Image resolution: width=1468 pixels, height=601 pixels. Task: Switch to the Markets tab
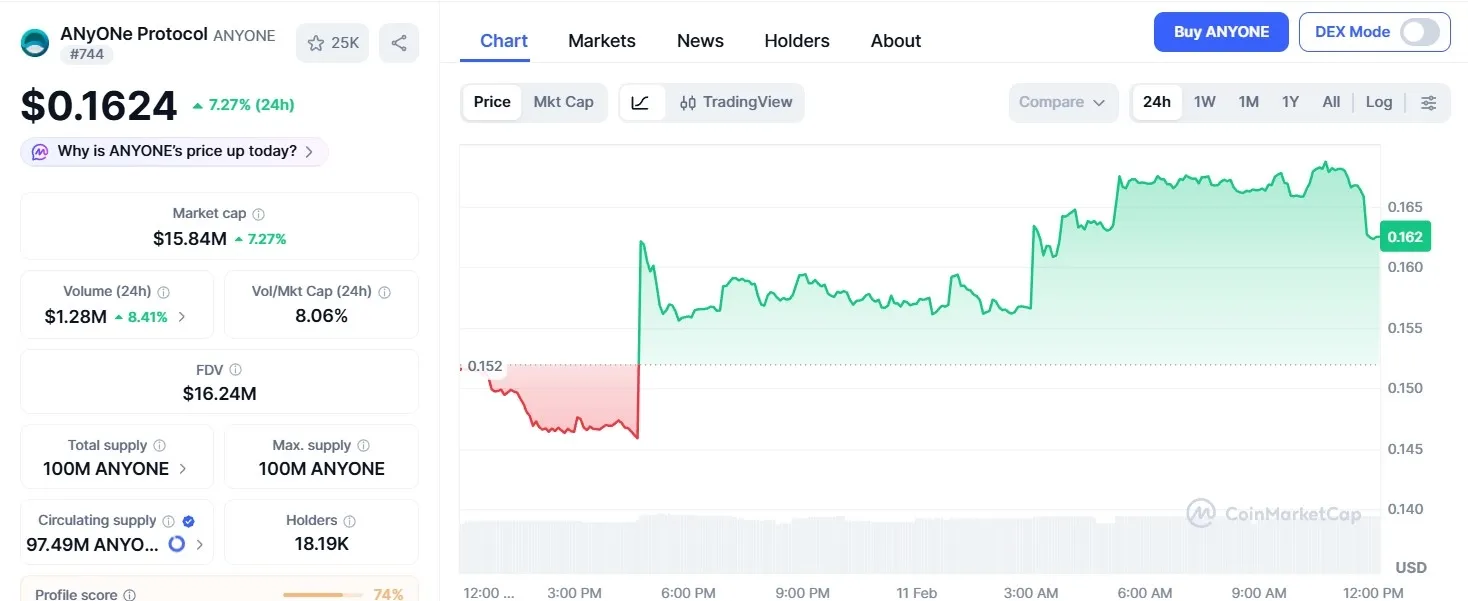click(x=601, y=40)
